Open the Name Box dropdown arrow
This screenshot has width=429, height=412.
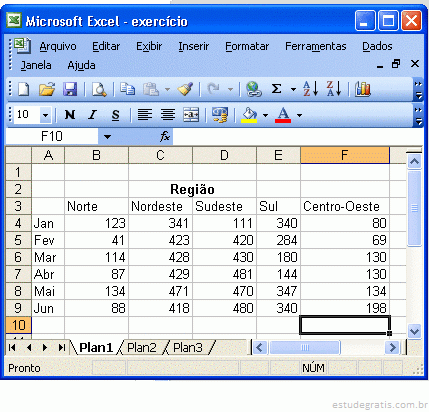(107, 137)
